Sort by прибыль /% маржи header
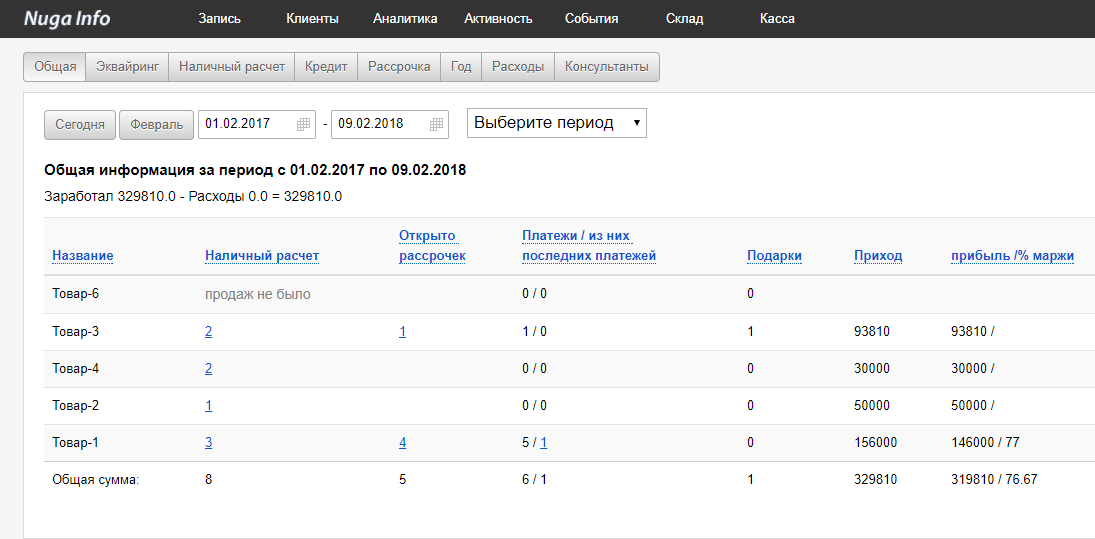1095x539 pixels. click(1012, 255)
